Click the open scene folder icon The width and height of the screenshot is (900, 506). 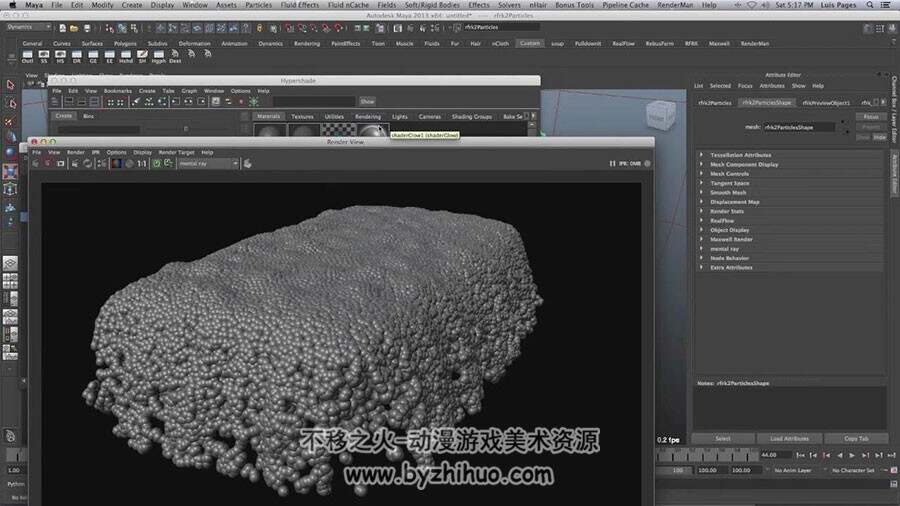pos(74,28)
